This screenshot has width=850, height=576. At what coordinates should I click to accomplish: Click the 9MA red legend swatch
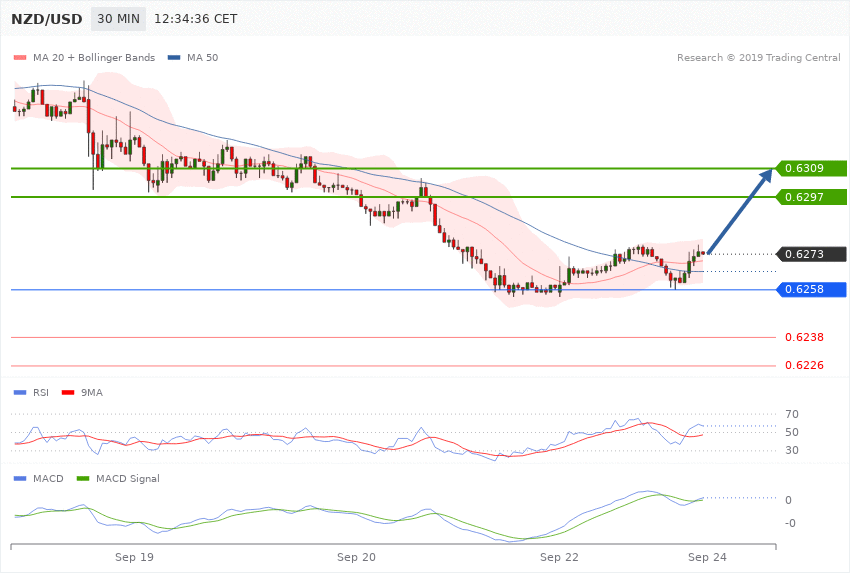tap(68, 393)
